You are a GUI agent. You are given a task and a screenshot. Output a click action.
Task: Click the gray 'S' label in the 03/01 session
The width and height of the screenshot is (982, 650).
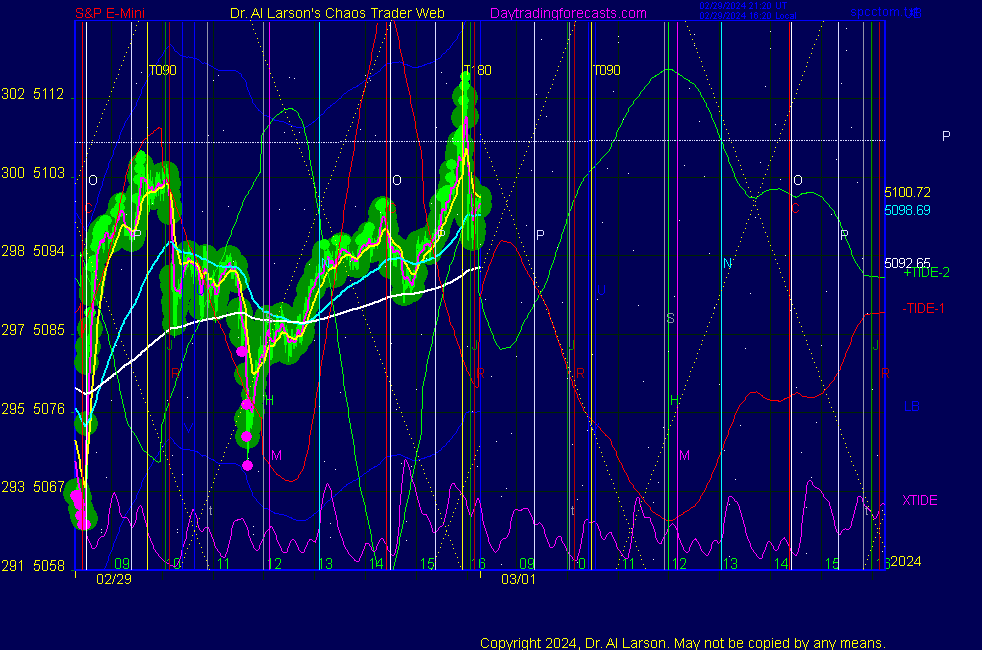point(670,319)
